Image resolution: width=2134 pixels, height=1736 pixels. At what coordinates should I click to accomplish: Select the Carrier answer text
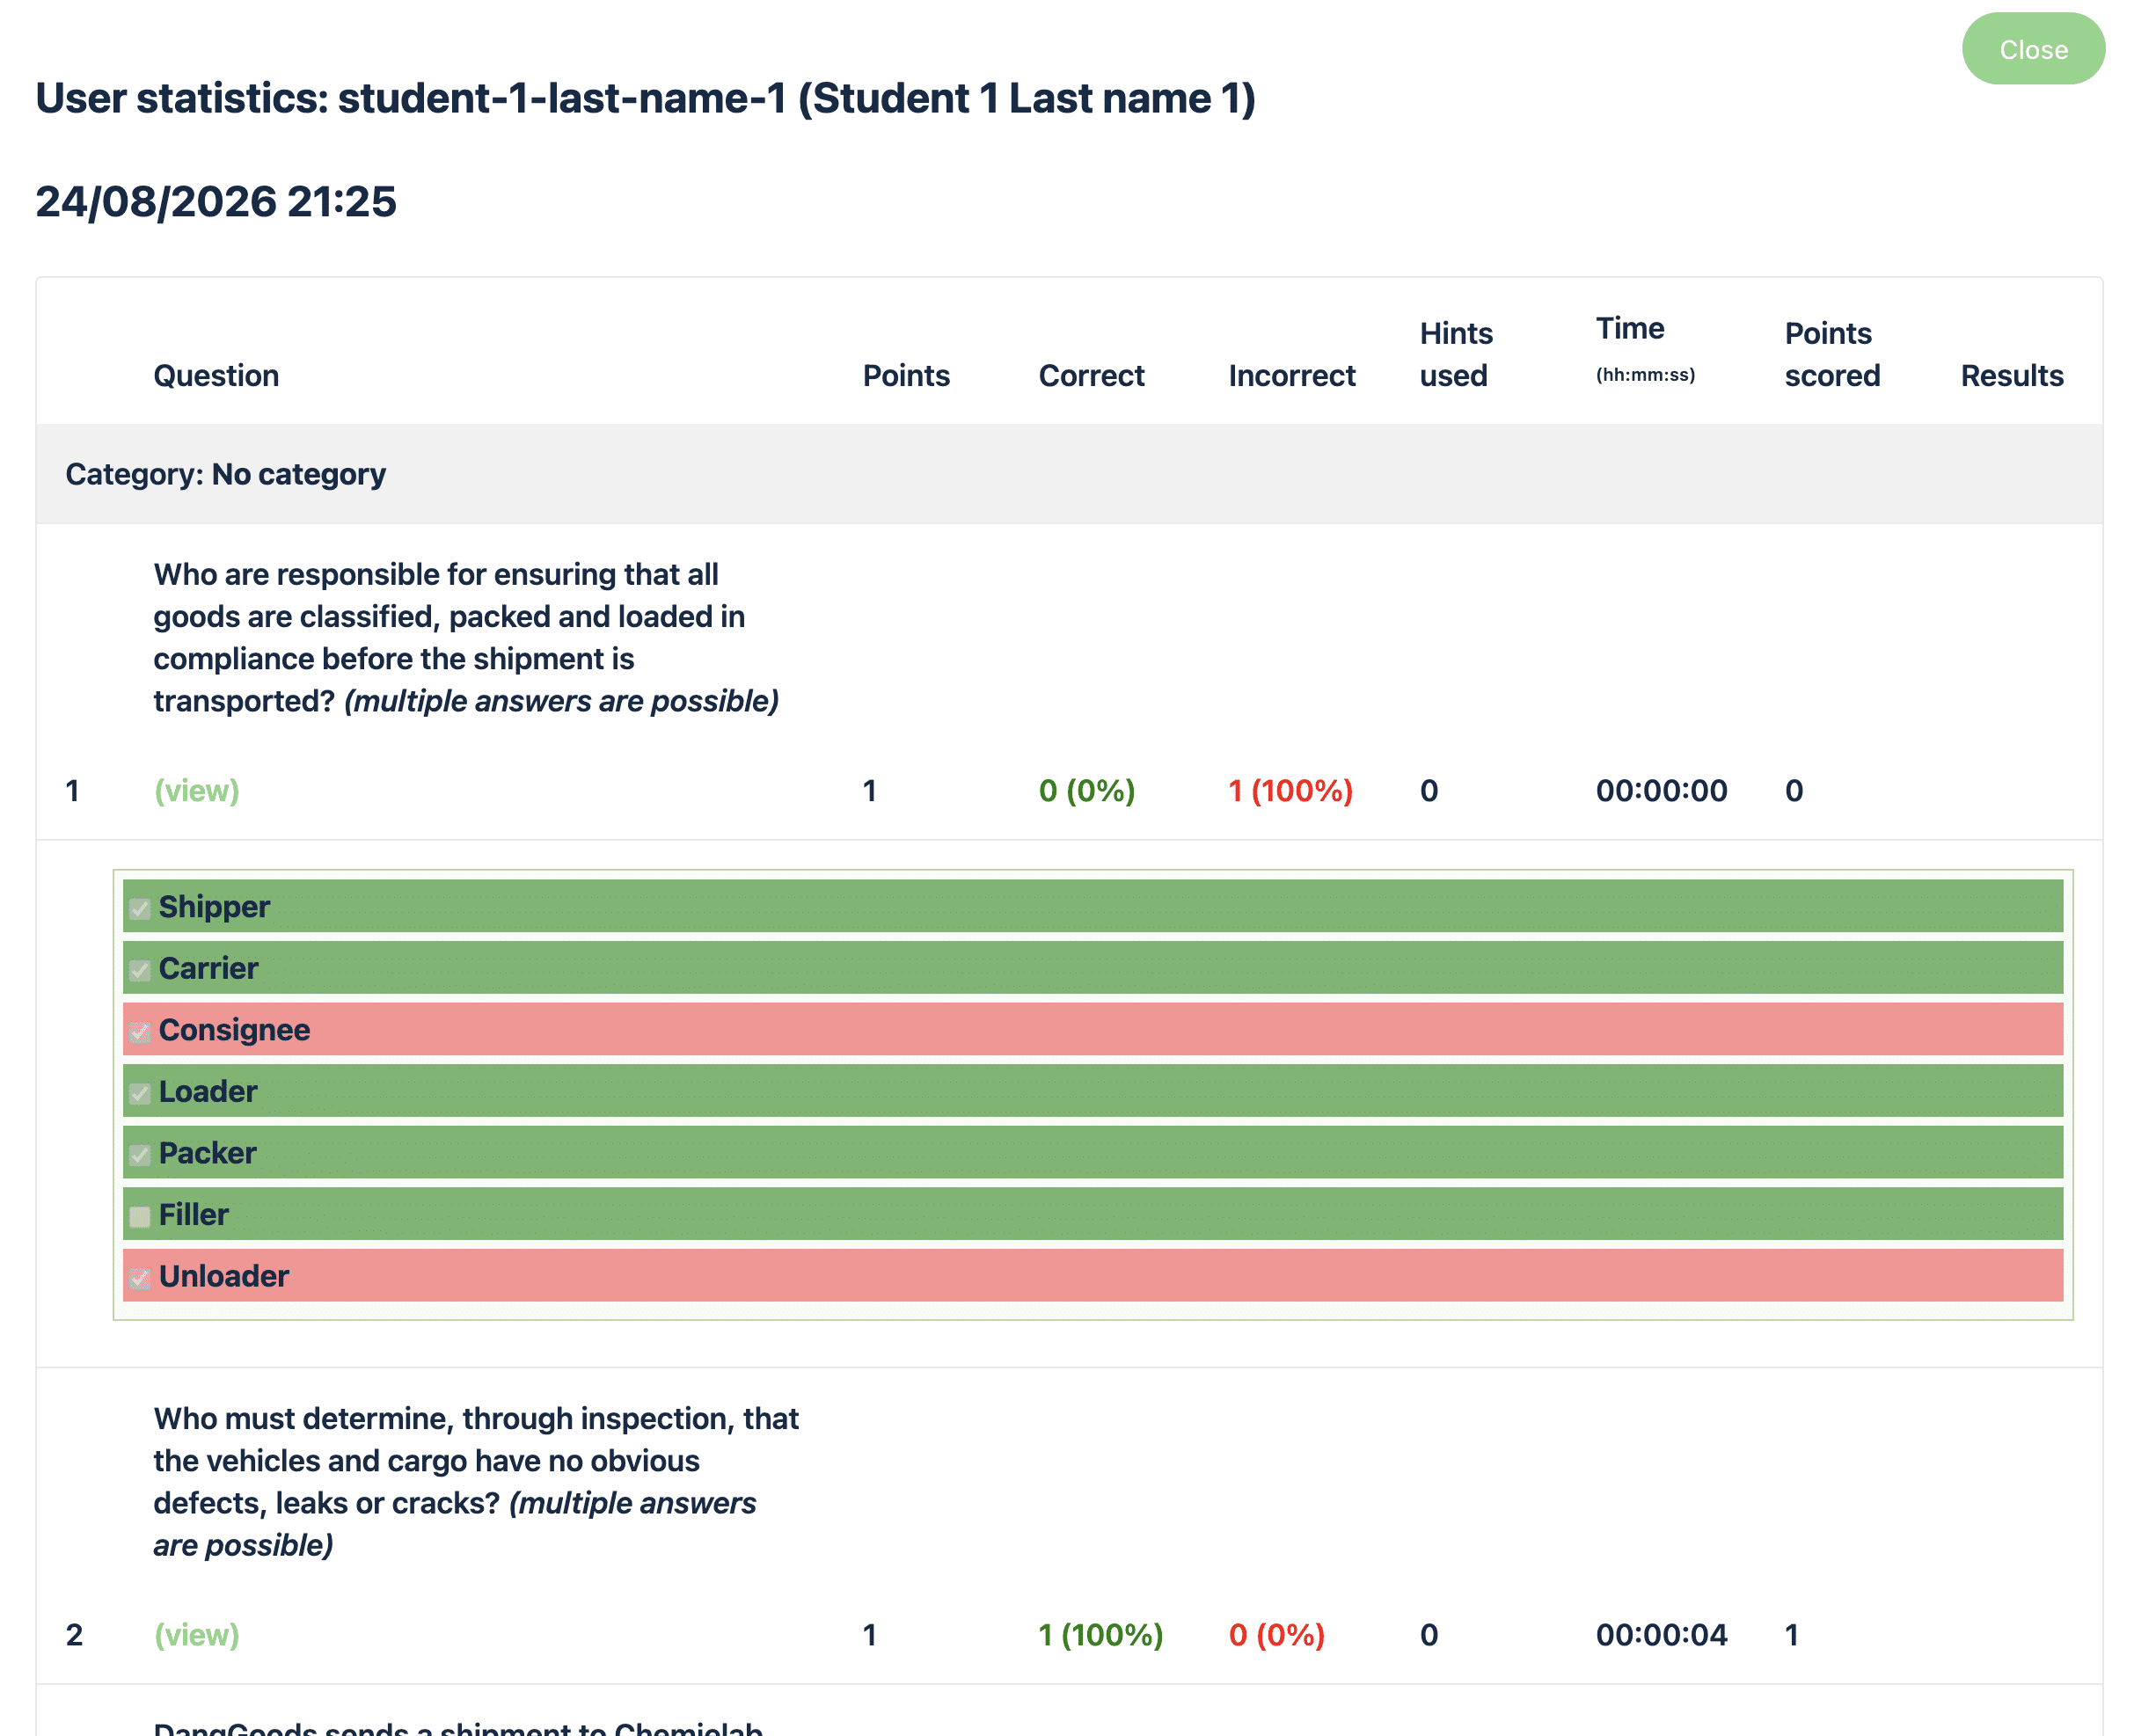208,968
